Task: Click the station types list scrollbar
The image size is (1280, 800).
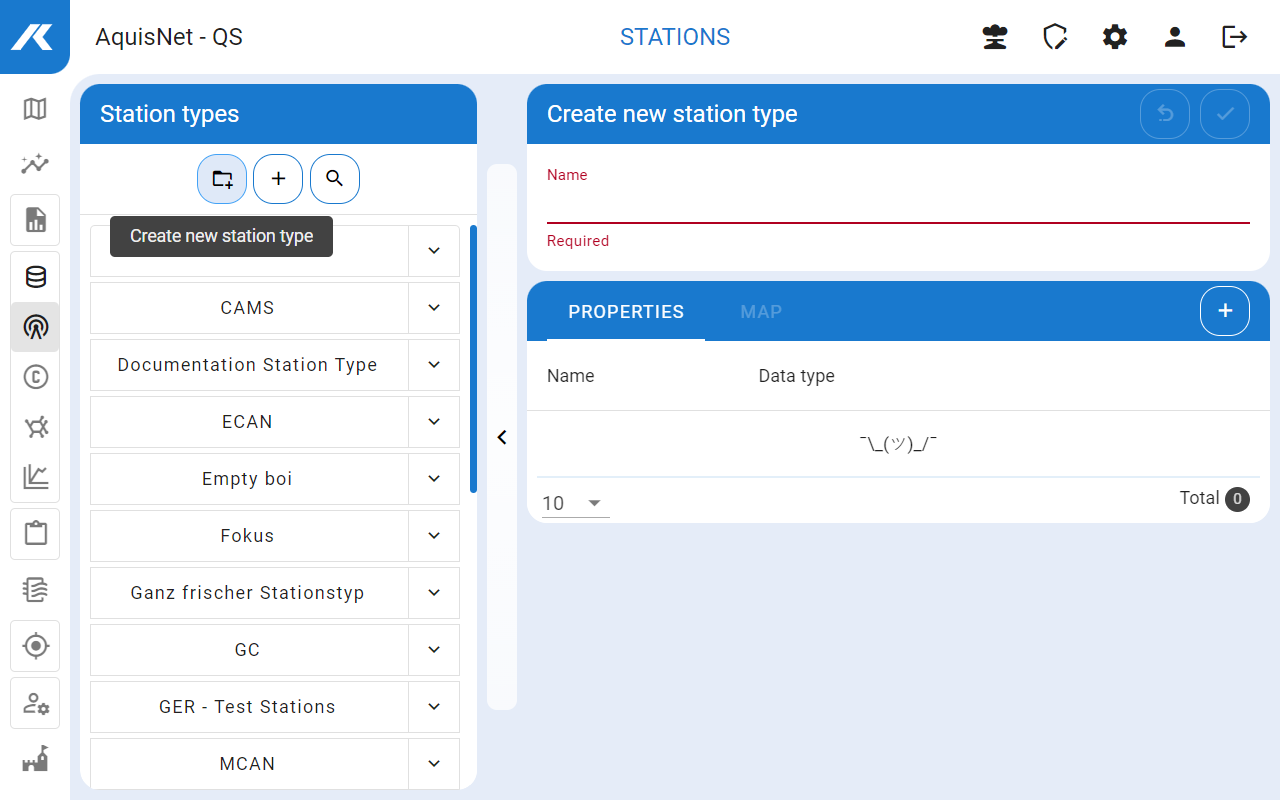Action: click(473, 360)
